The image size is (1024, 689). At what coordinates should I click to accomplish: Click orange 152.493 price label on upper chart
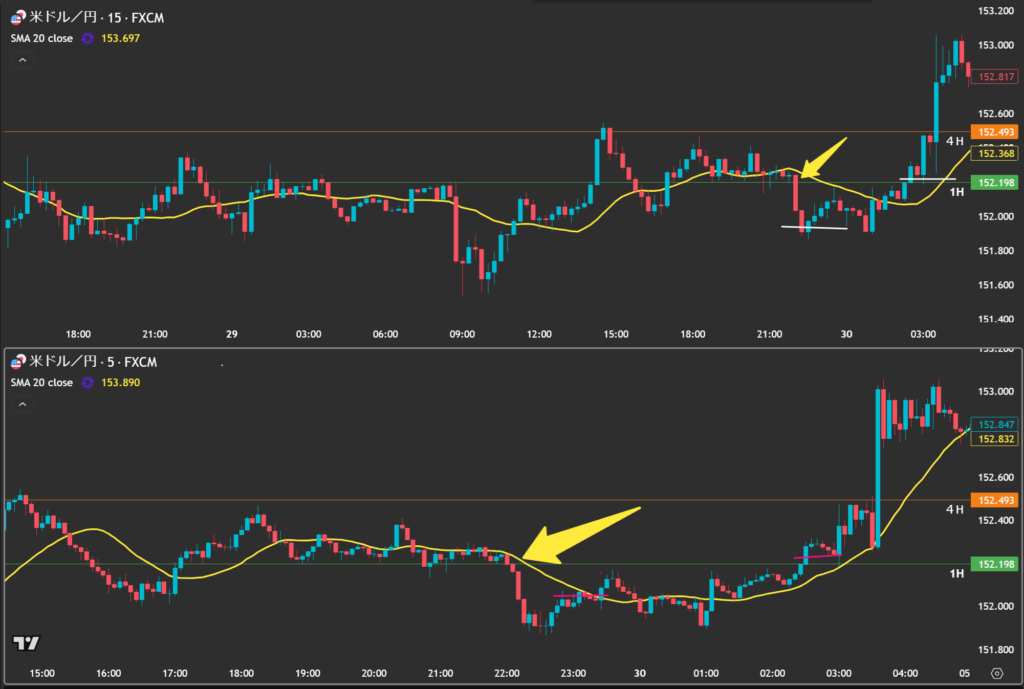996,132
